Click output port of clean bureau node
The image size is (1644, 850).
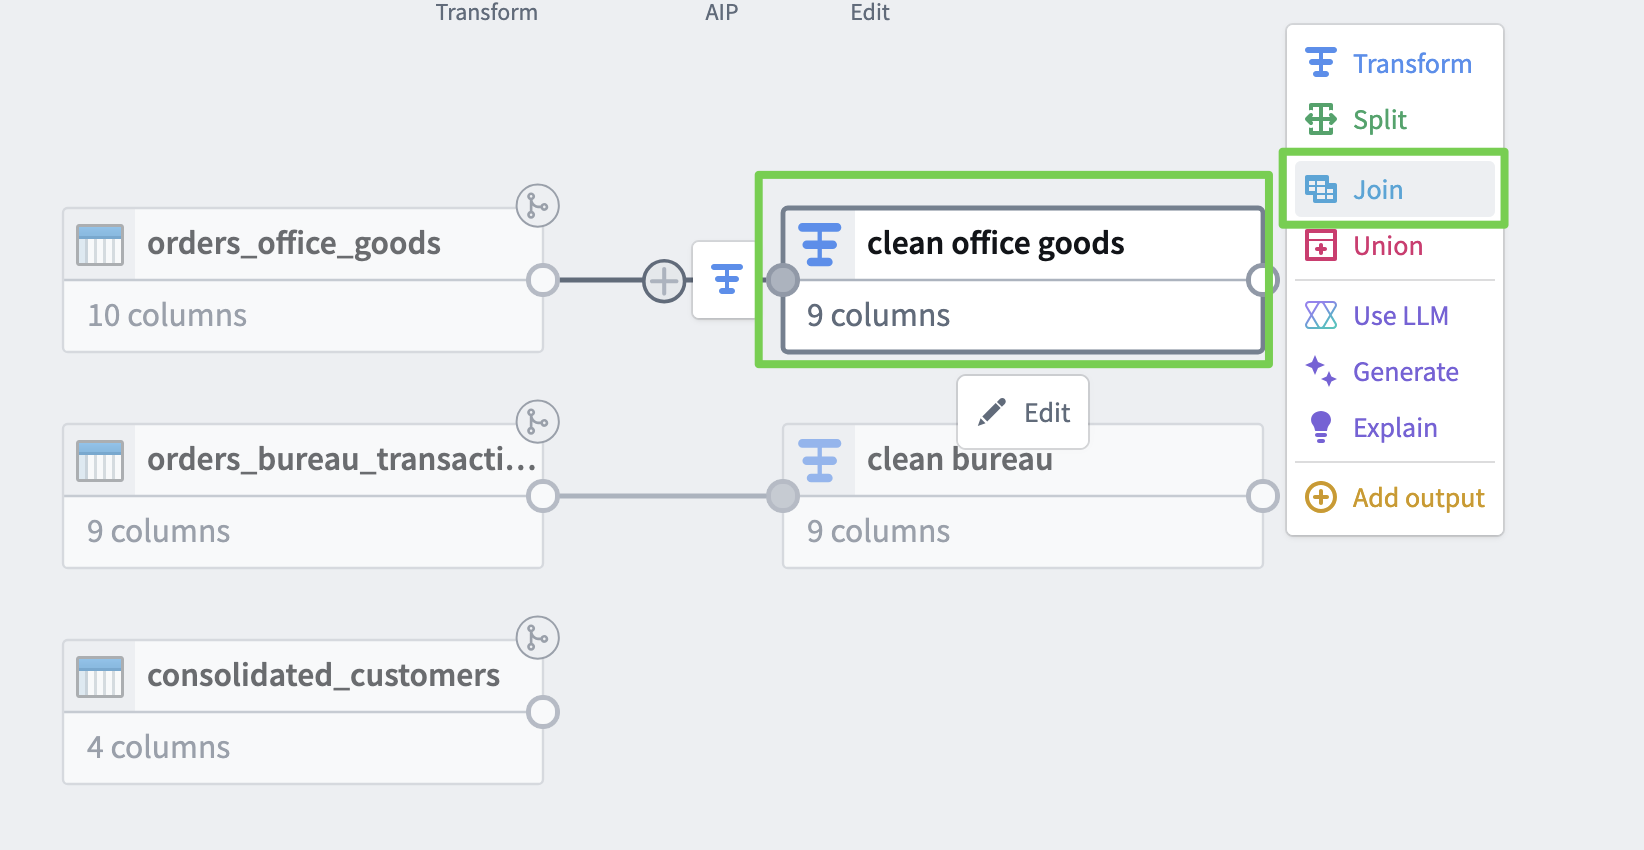tap(1263, 496)
